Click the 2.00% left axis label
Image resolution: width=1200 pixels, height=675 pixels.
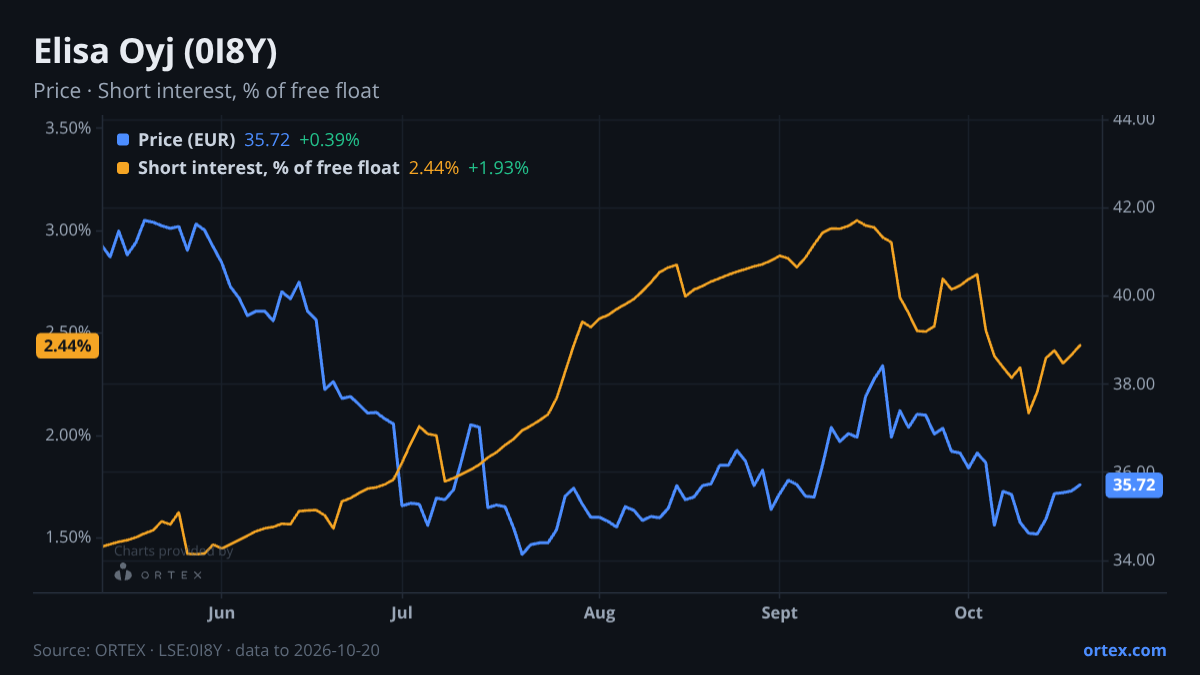(x=67, y=435)
